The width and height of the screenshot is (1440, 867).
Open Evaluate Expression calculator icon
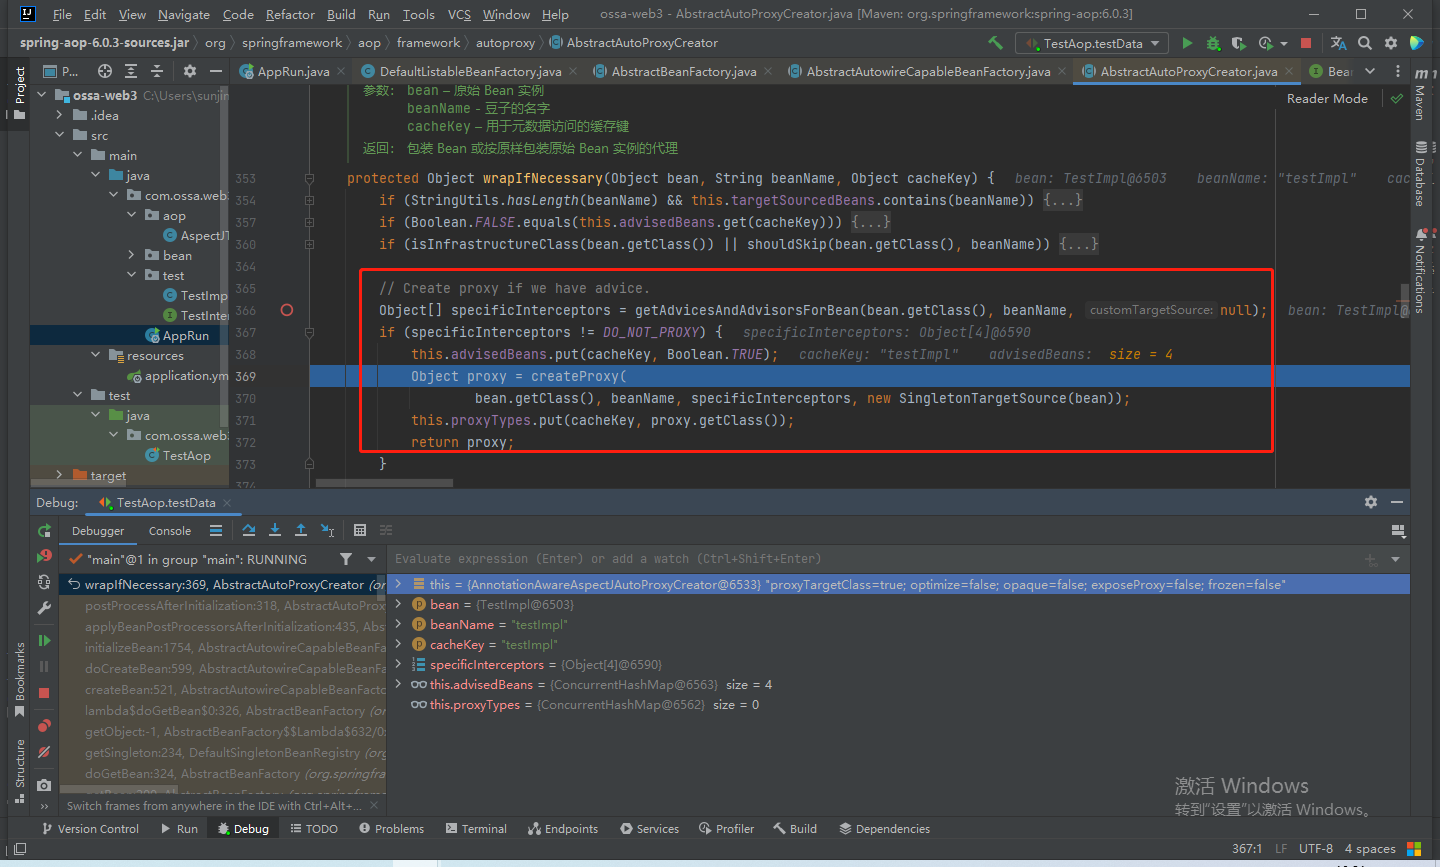(360, 530)
